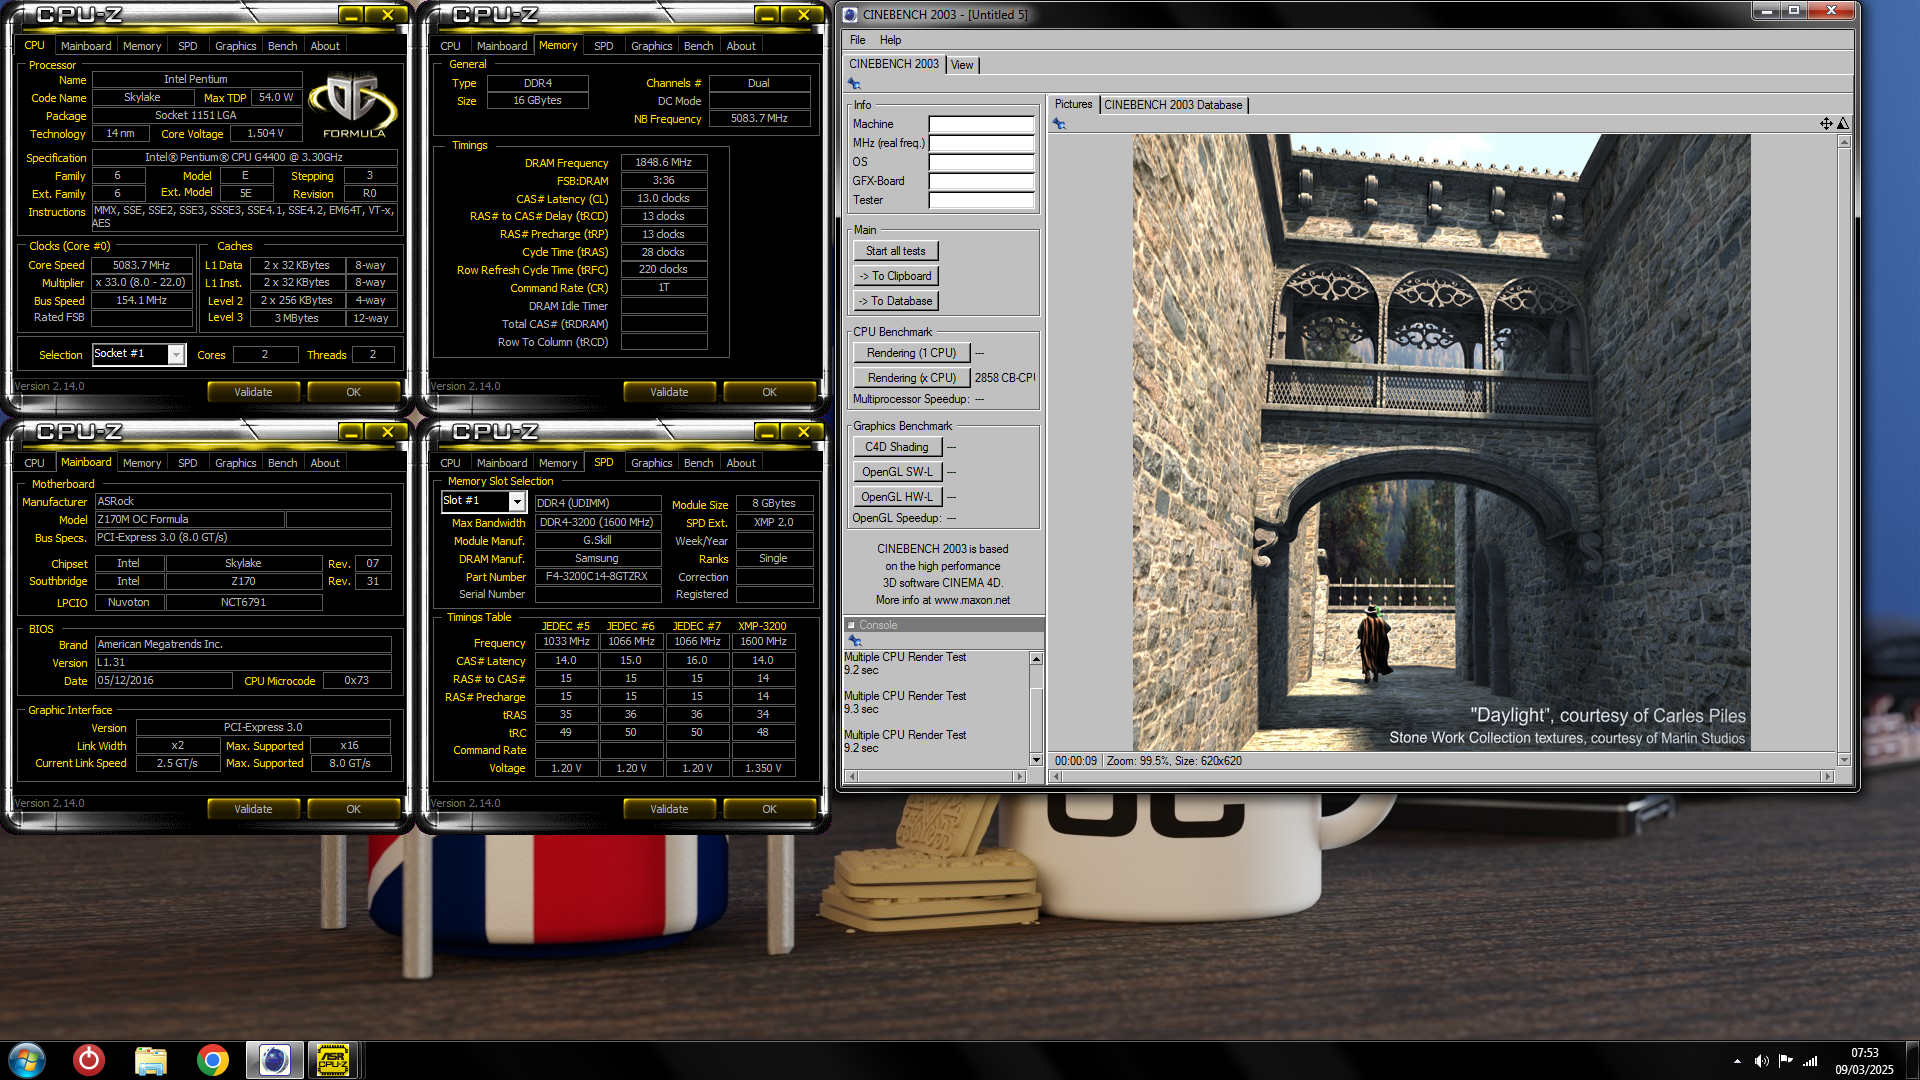Viewport: 1920px width, 1080px height.
Task: Click OK in the CPU-Z Memory window
Action: (769, 392)
